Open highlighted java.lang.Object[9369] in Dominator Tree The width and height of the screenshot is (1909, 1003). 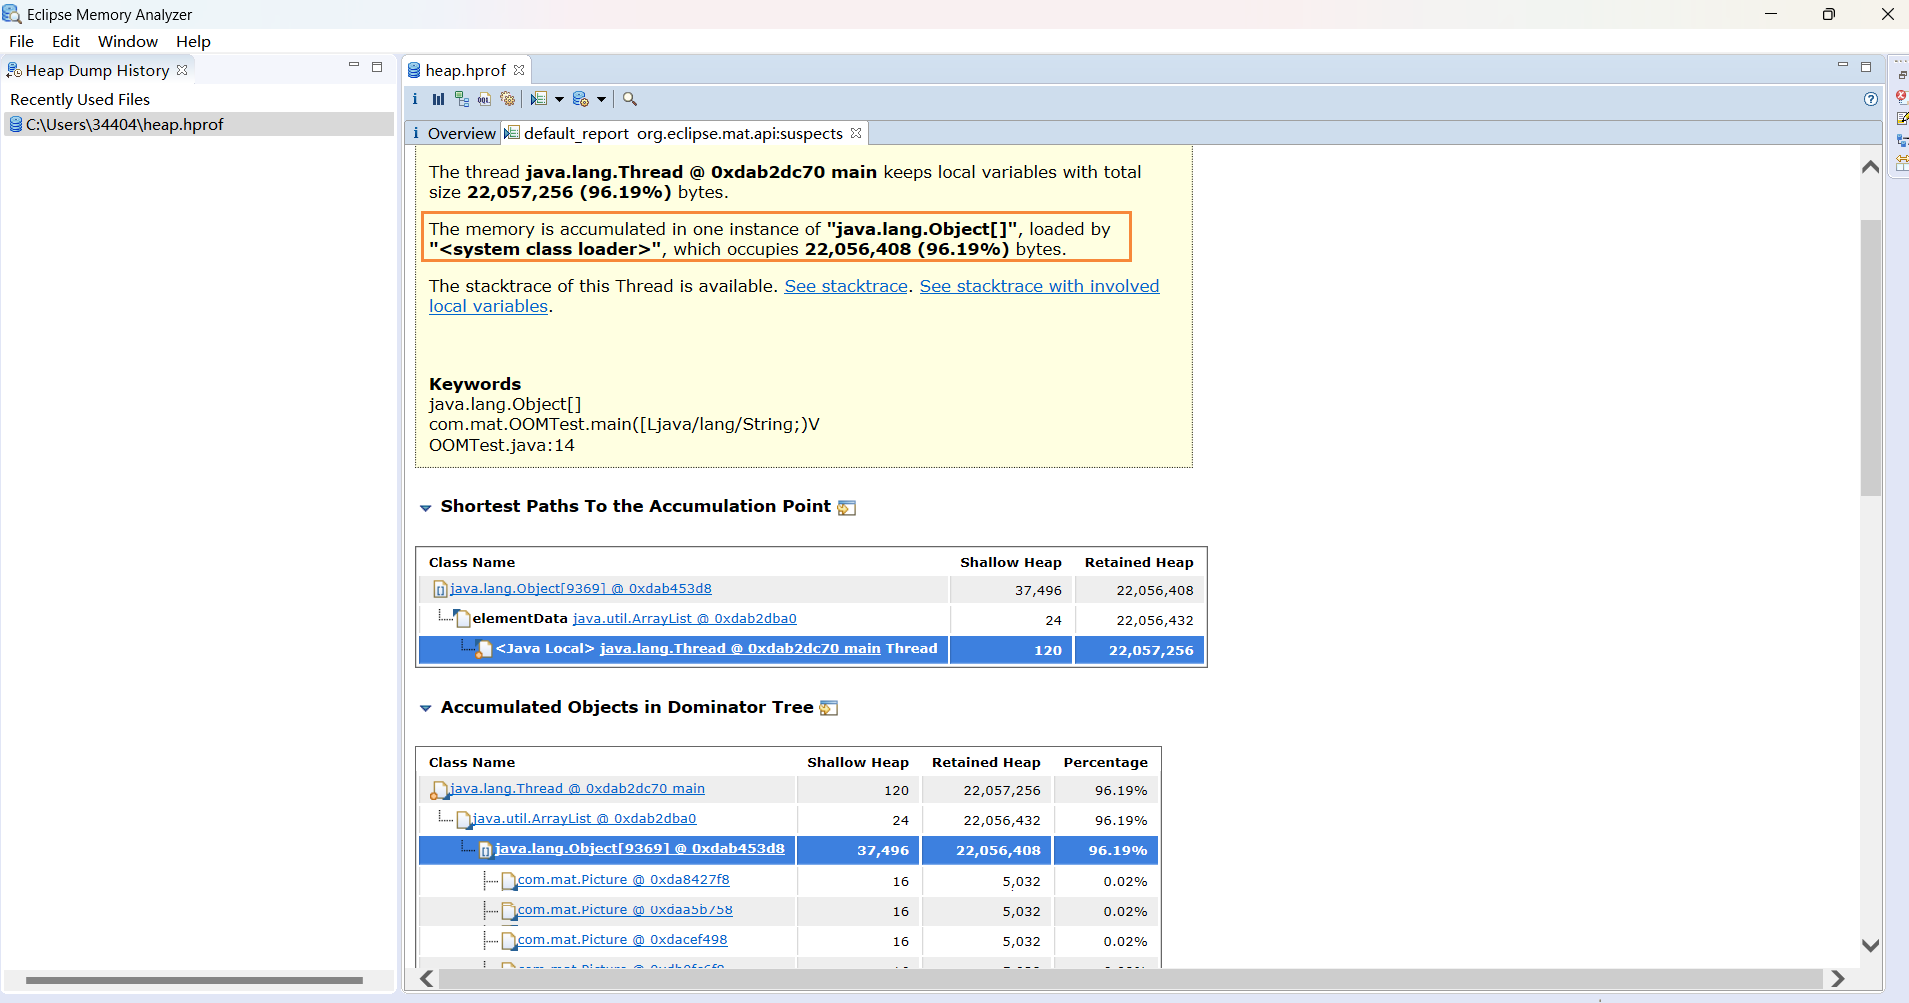click(640, 849)
